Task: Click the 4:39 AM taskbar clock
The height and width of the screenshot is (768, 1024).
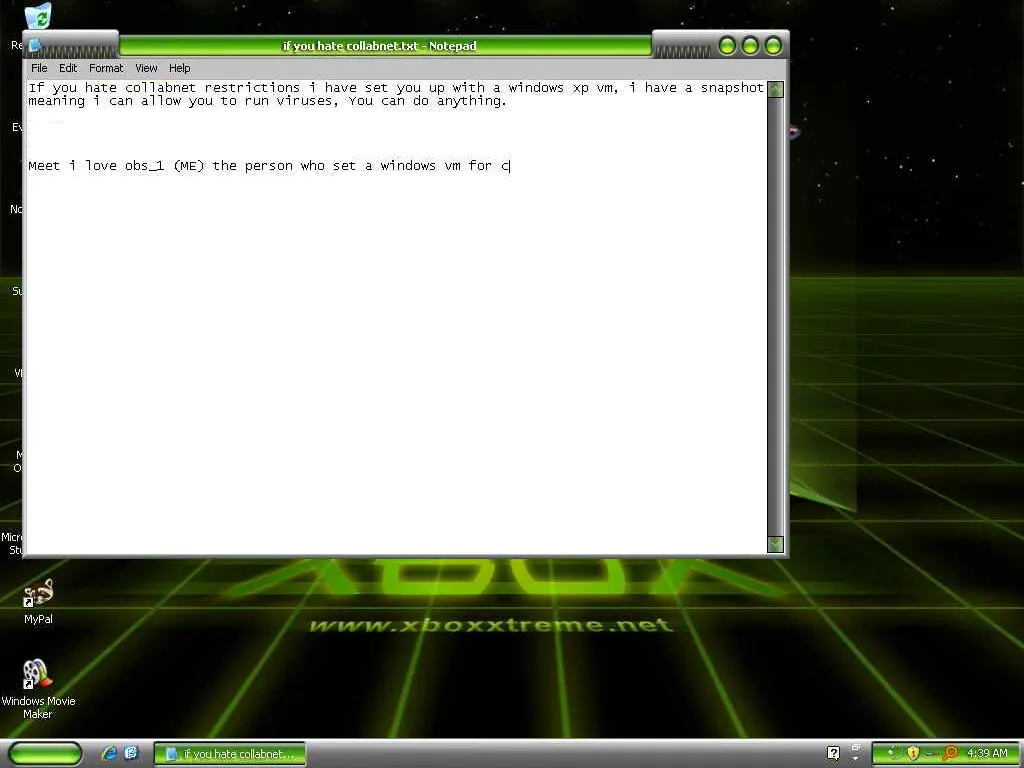Action: tap(987, 753)
